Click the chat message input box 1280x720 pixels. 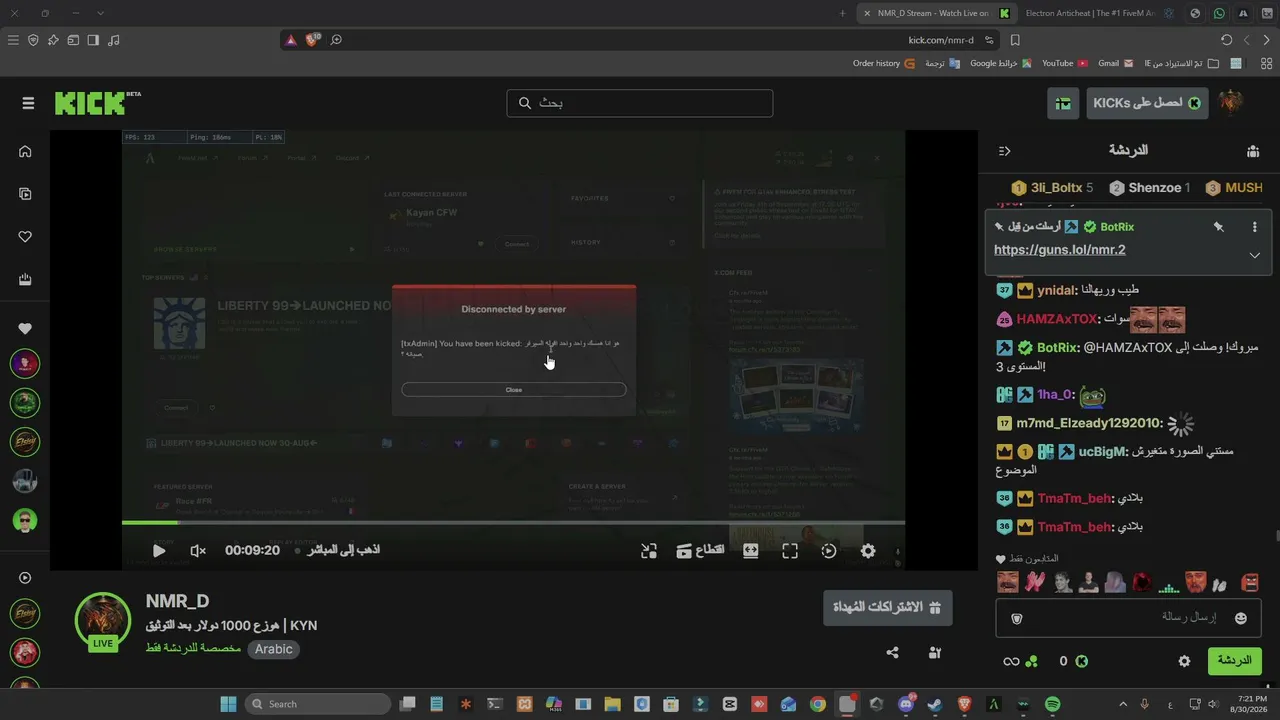[1127, 618]
